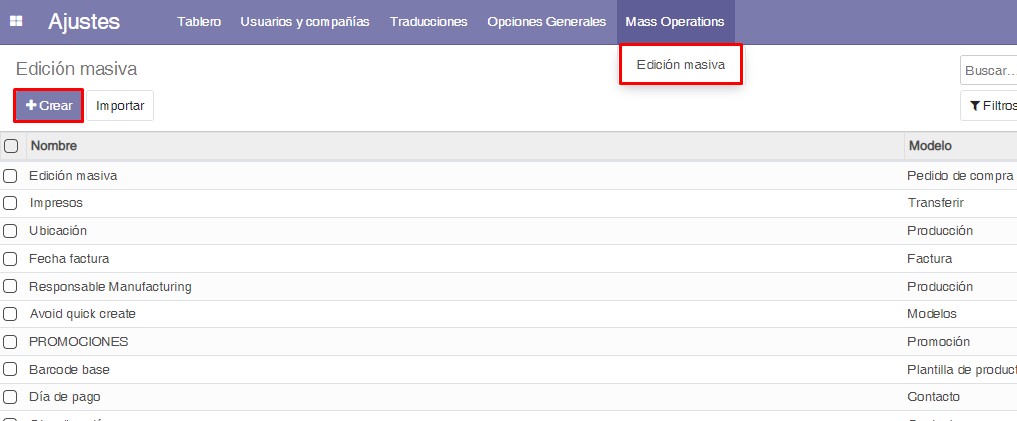
Task: Click the Ajustes app title
Action: pyautogui.click(x=84, y=22)
